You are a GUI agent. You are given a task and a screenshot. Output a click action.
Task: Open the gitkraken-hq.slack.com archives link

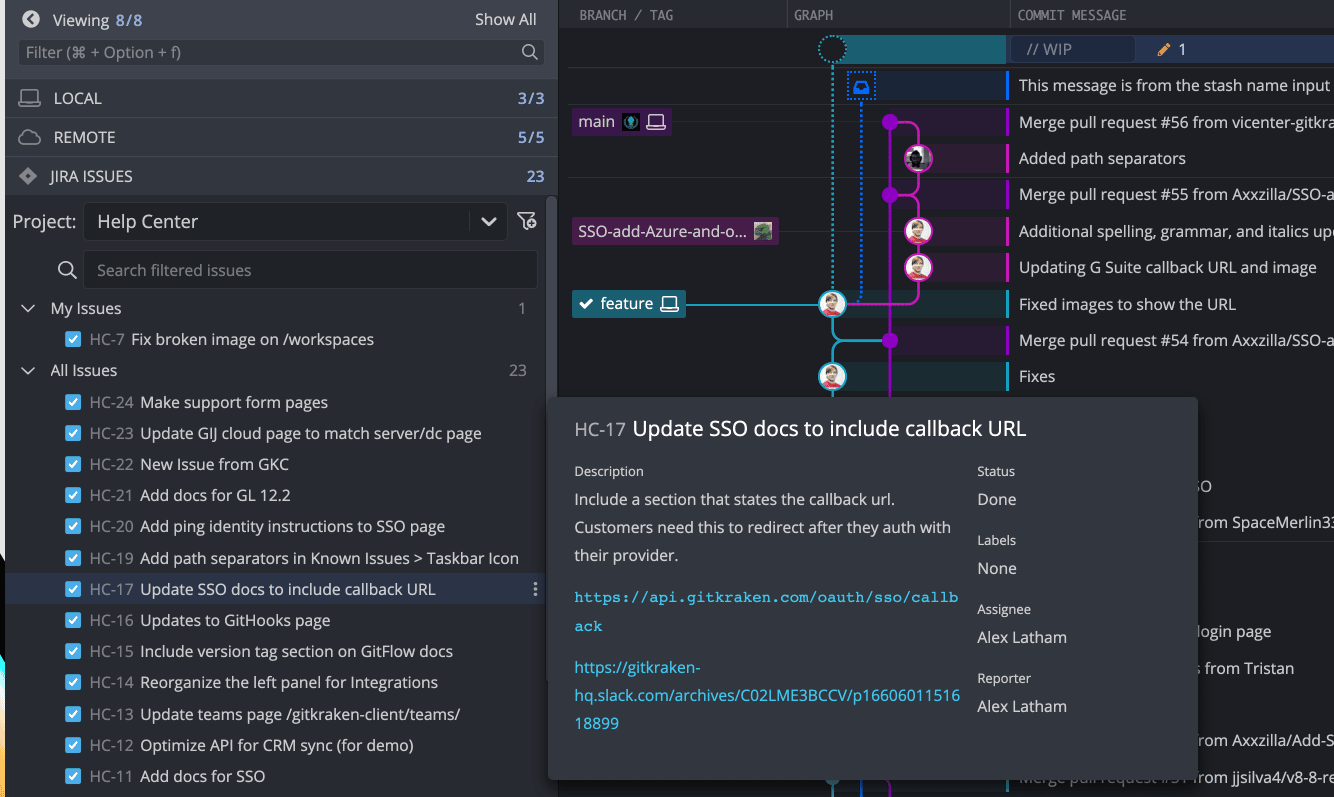point(767,695)
